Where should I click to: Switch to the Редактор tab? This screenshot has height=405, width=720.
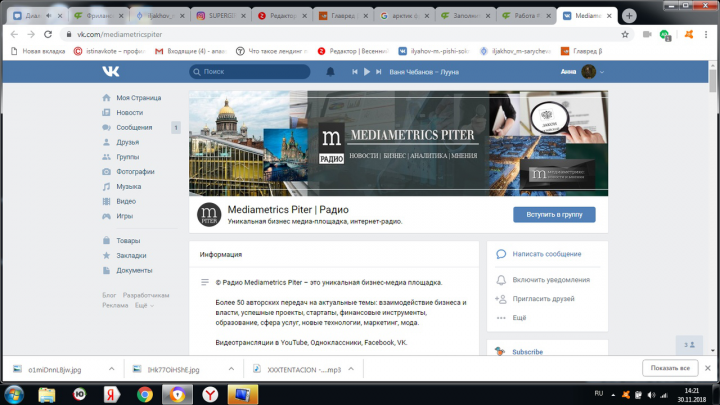(x=281, y=16)
